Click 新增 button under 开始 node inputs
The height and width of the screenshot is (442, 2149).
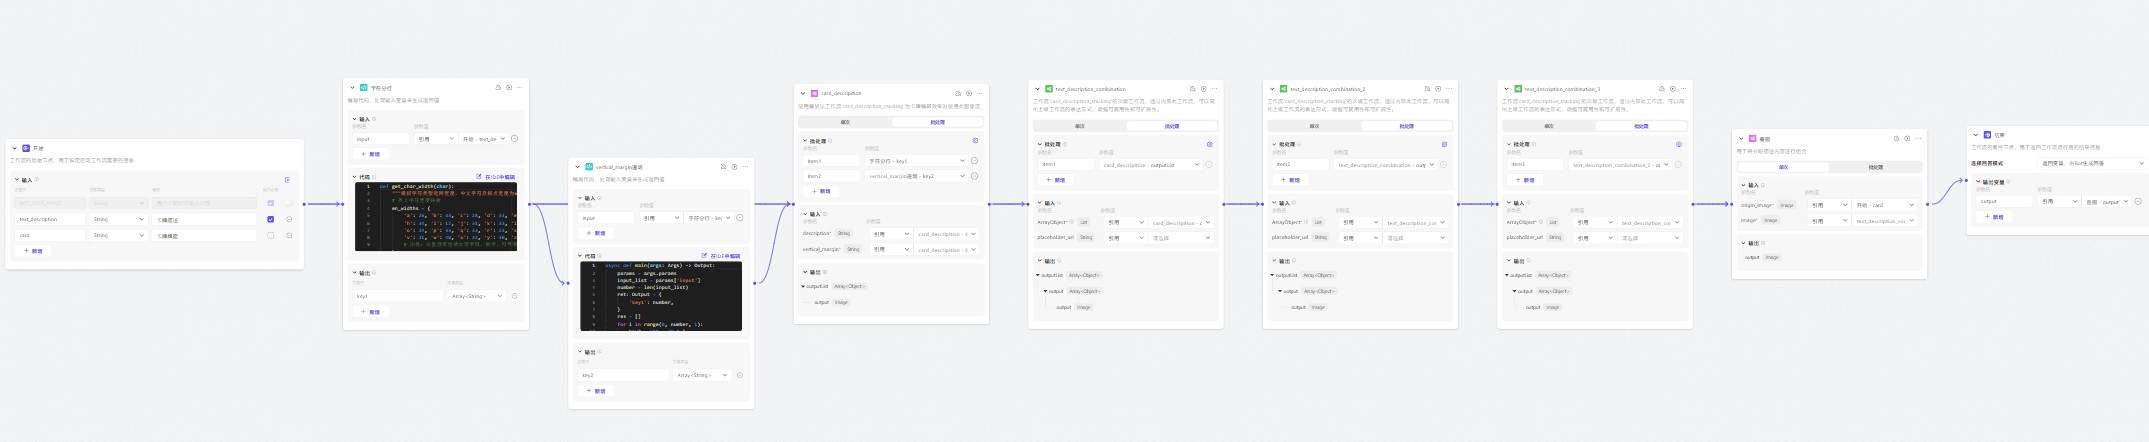click(33, 251)
